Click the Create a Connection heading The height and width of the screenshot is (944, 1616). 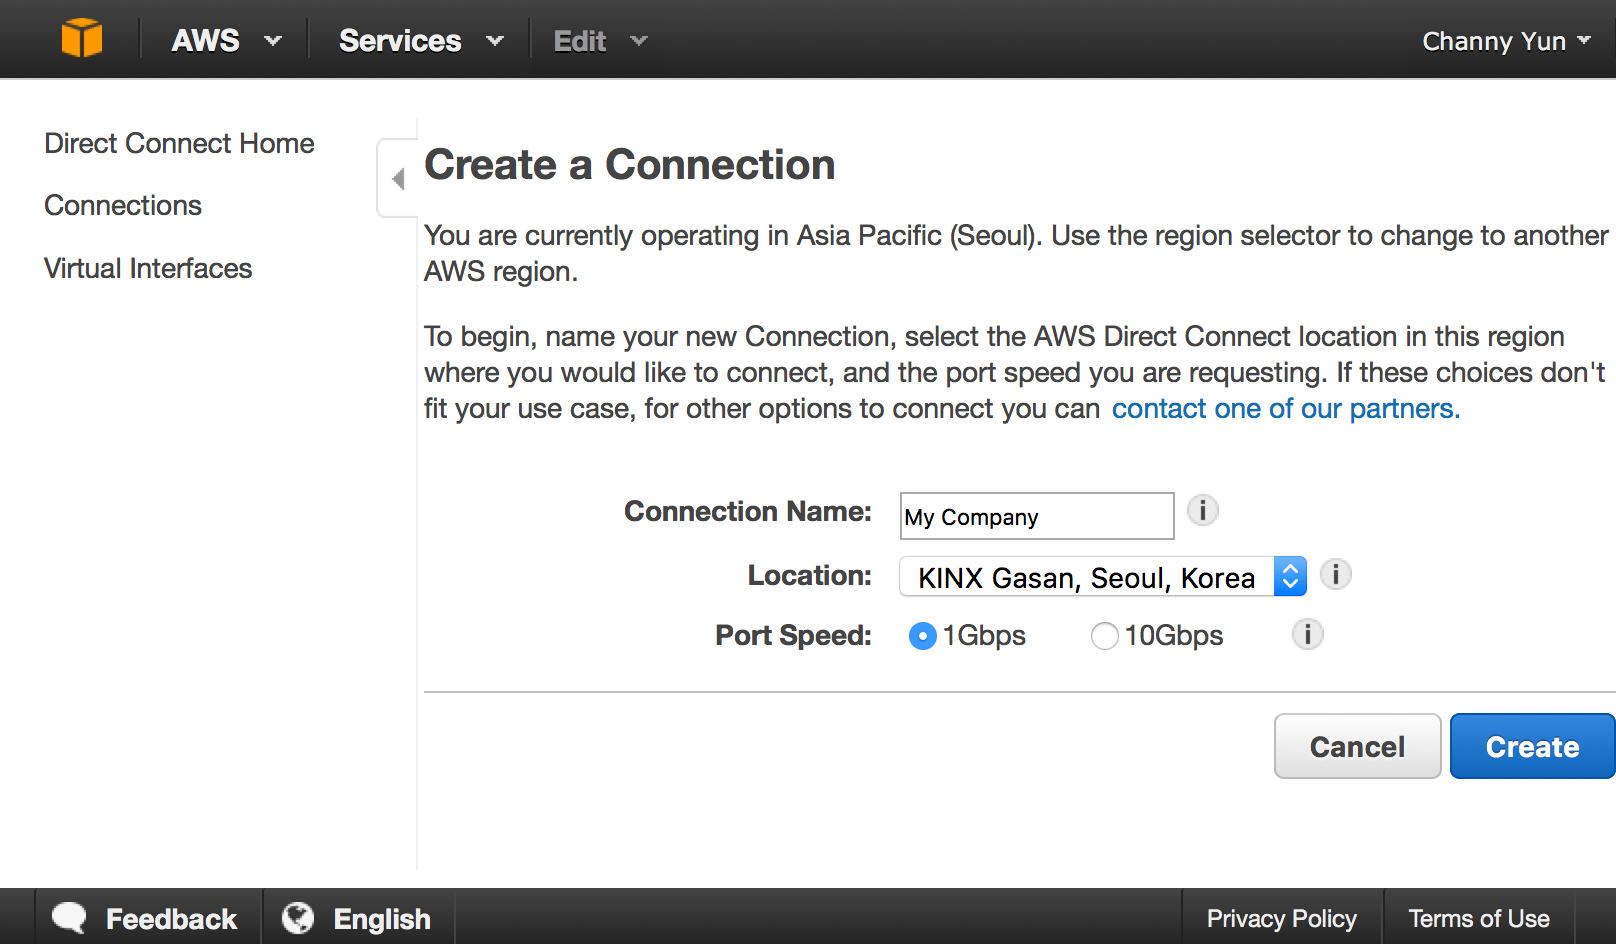coord(630,165)
